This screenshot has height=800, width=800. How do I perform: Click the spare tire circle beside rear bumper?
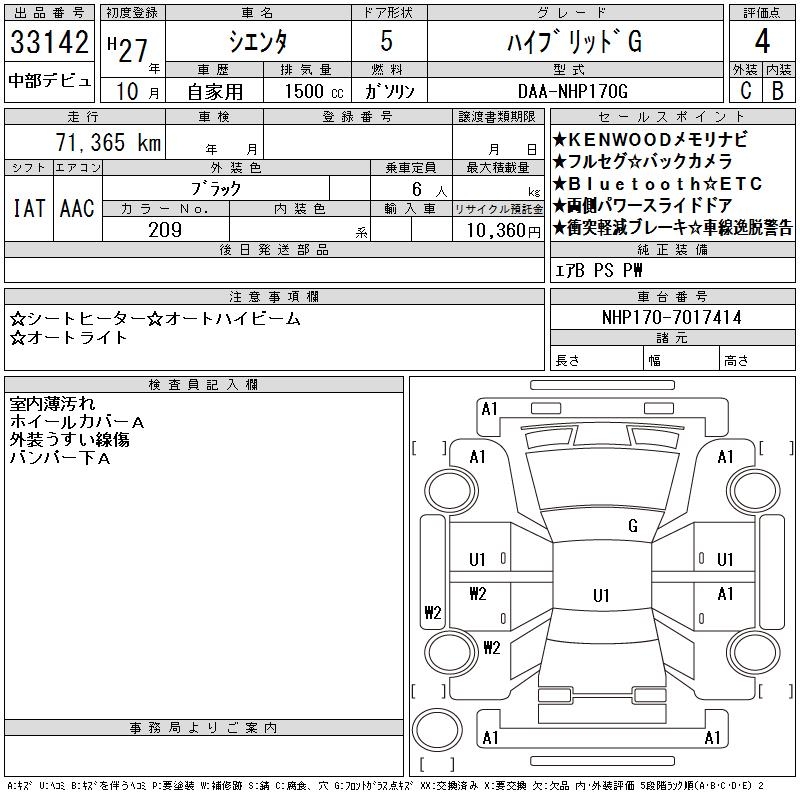pos(437,729)
